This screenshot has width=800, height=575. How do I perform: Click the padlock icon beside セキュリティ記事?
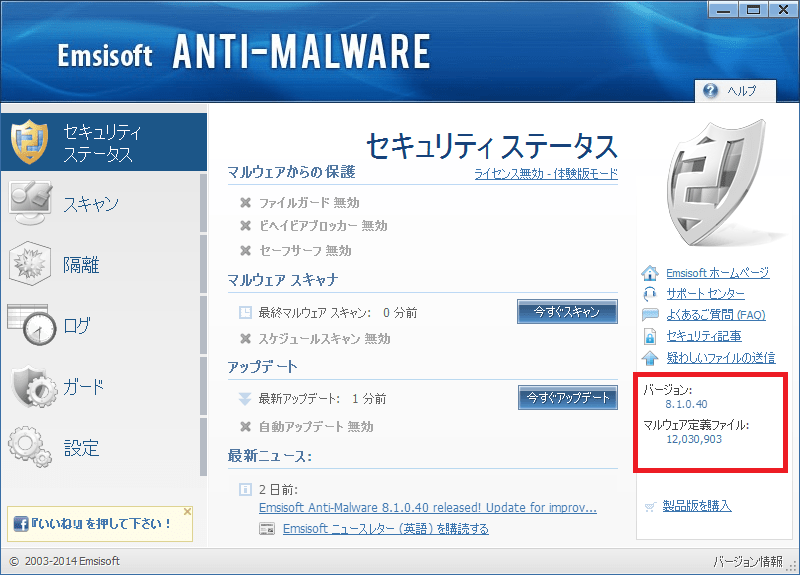click(649, 337)
